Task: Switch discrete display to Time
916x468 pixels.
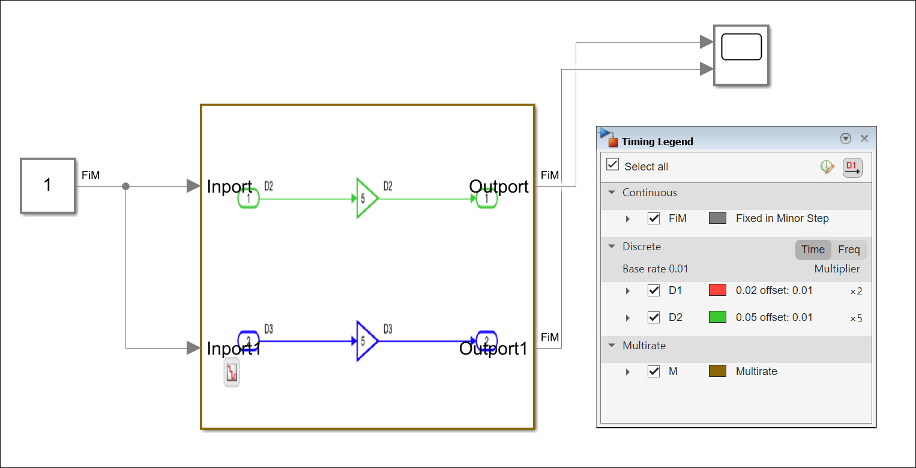Action: [813, 249]
